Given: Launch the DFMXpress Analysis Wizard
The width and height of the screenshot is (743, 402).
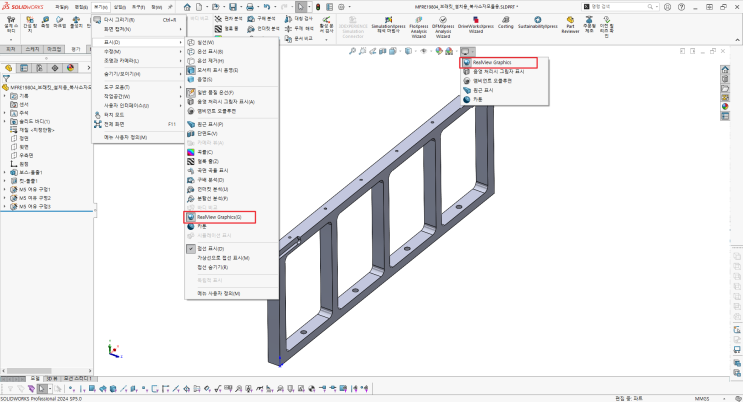Looking at the screenshot, I should point(443,27).
